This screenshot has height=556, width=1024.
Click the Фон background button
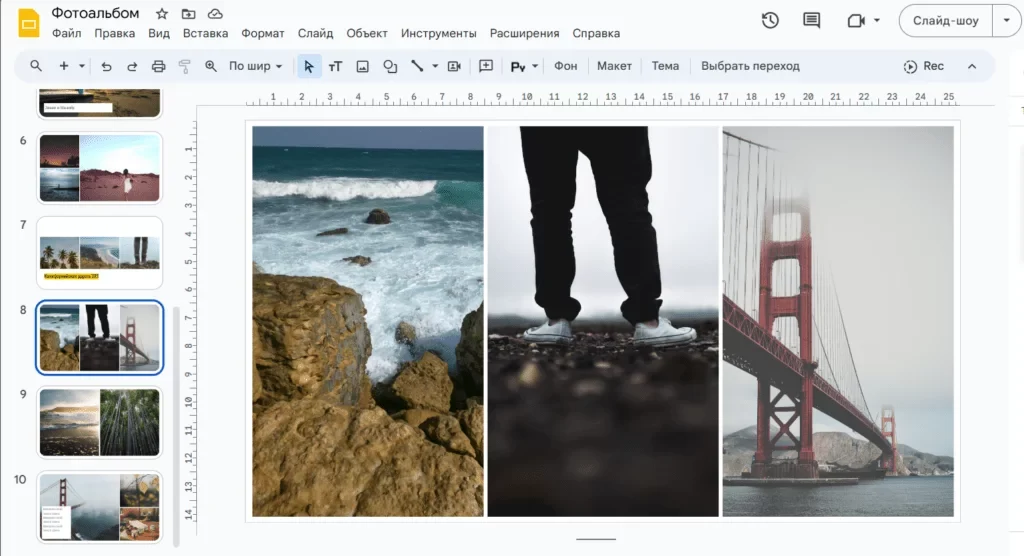[566, 66]
